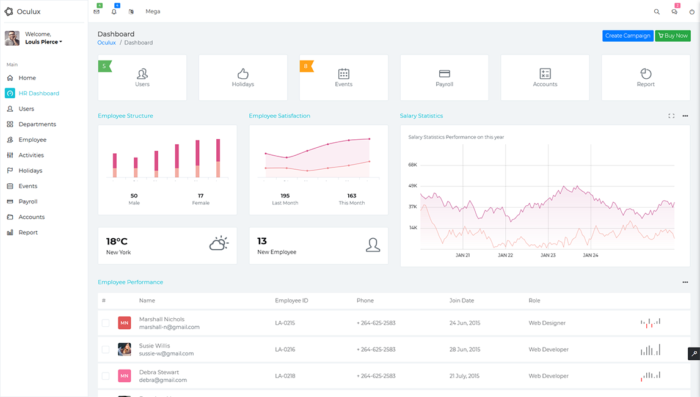Expand Salary Statistics to fullscreen
This screenshot has width=700, height=397.
tap(671, 116)
